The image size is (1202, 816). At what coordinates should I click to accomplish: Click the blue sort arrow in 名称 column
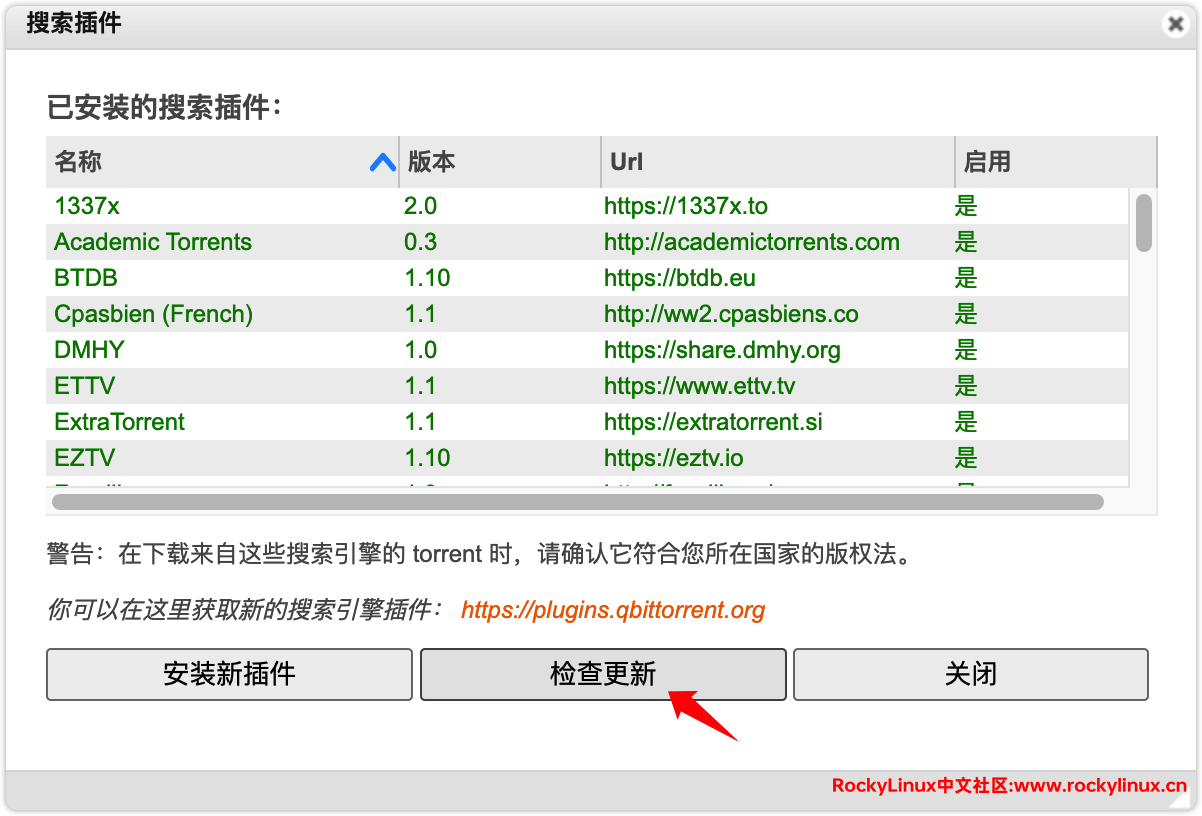click(x=382, y=162)
